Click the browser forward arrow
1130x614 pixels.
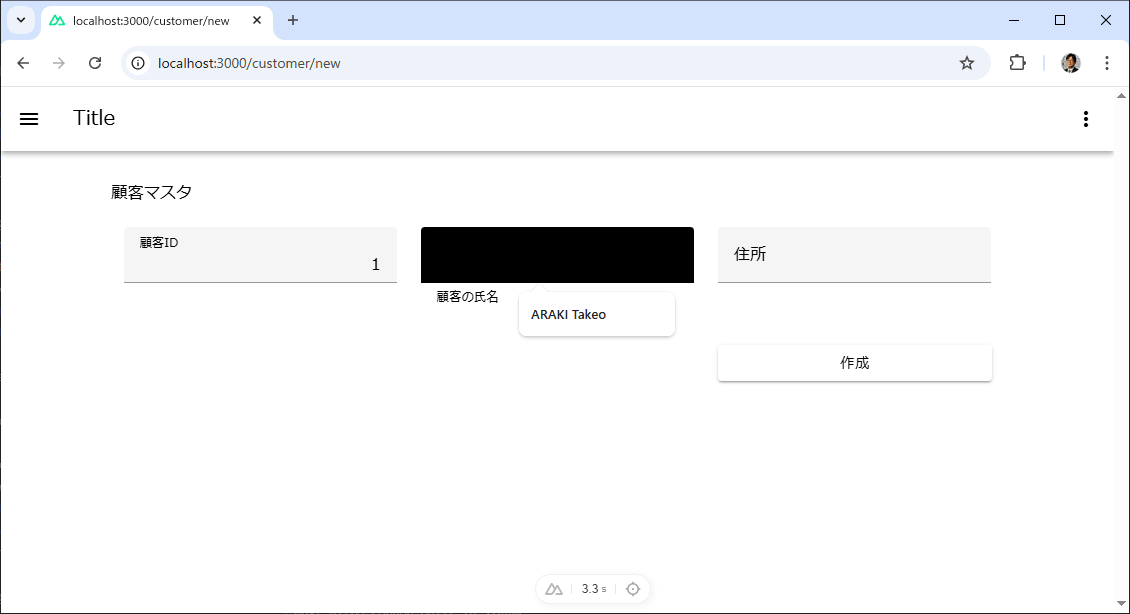click(x=58, y=63)
